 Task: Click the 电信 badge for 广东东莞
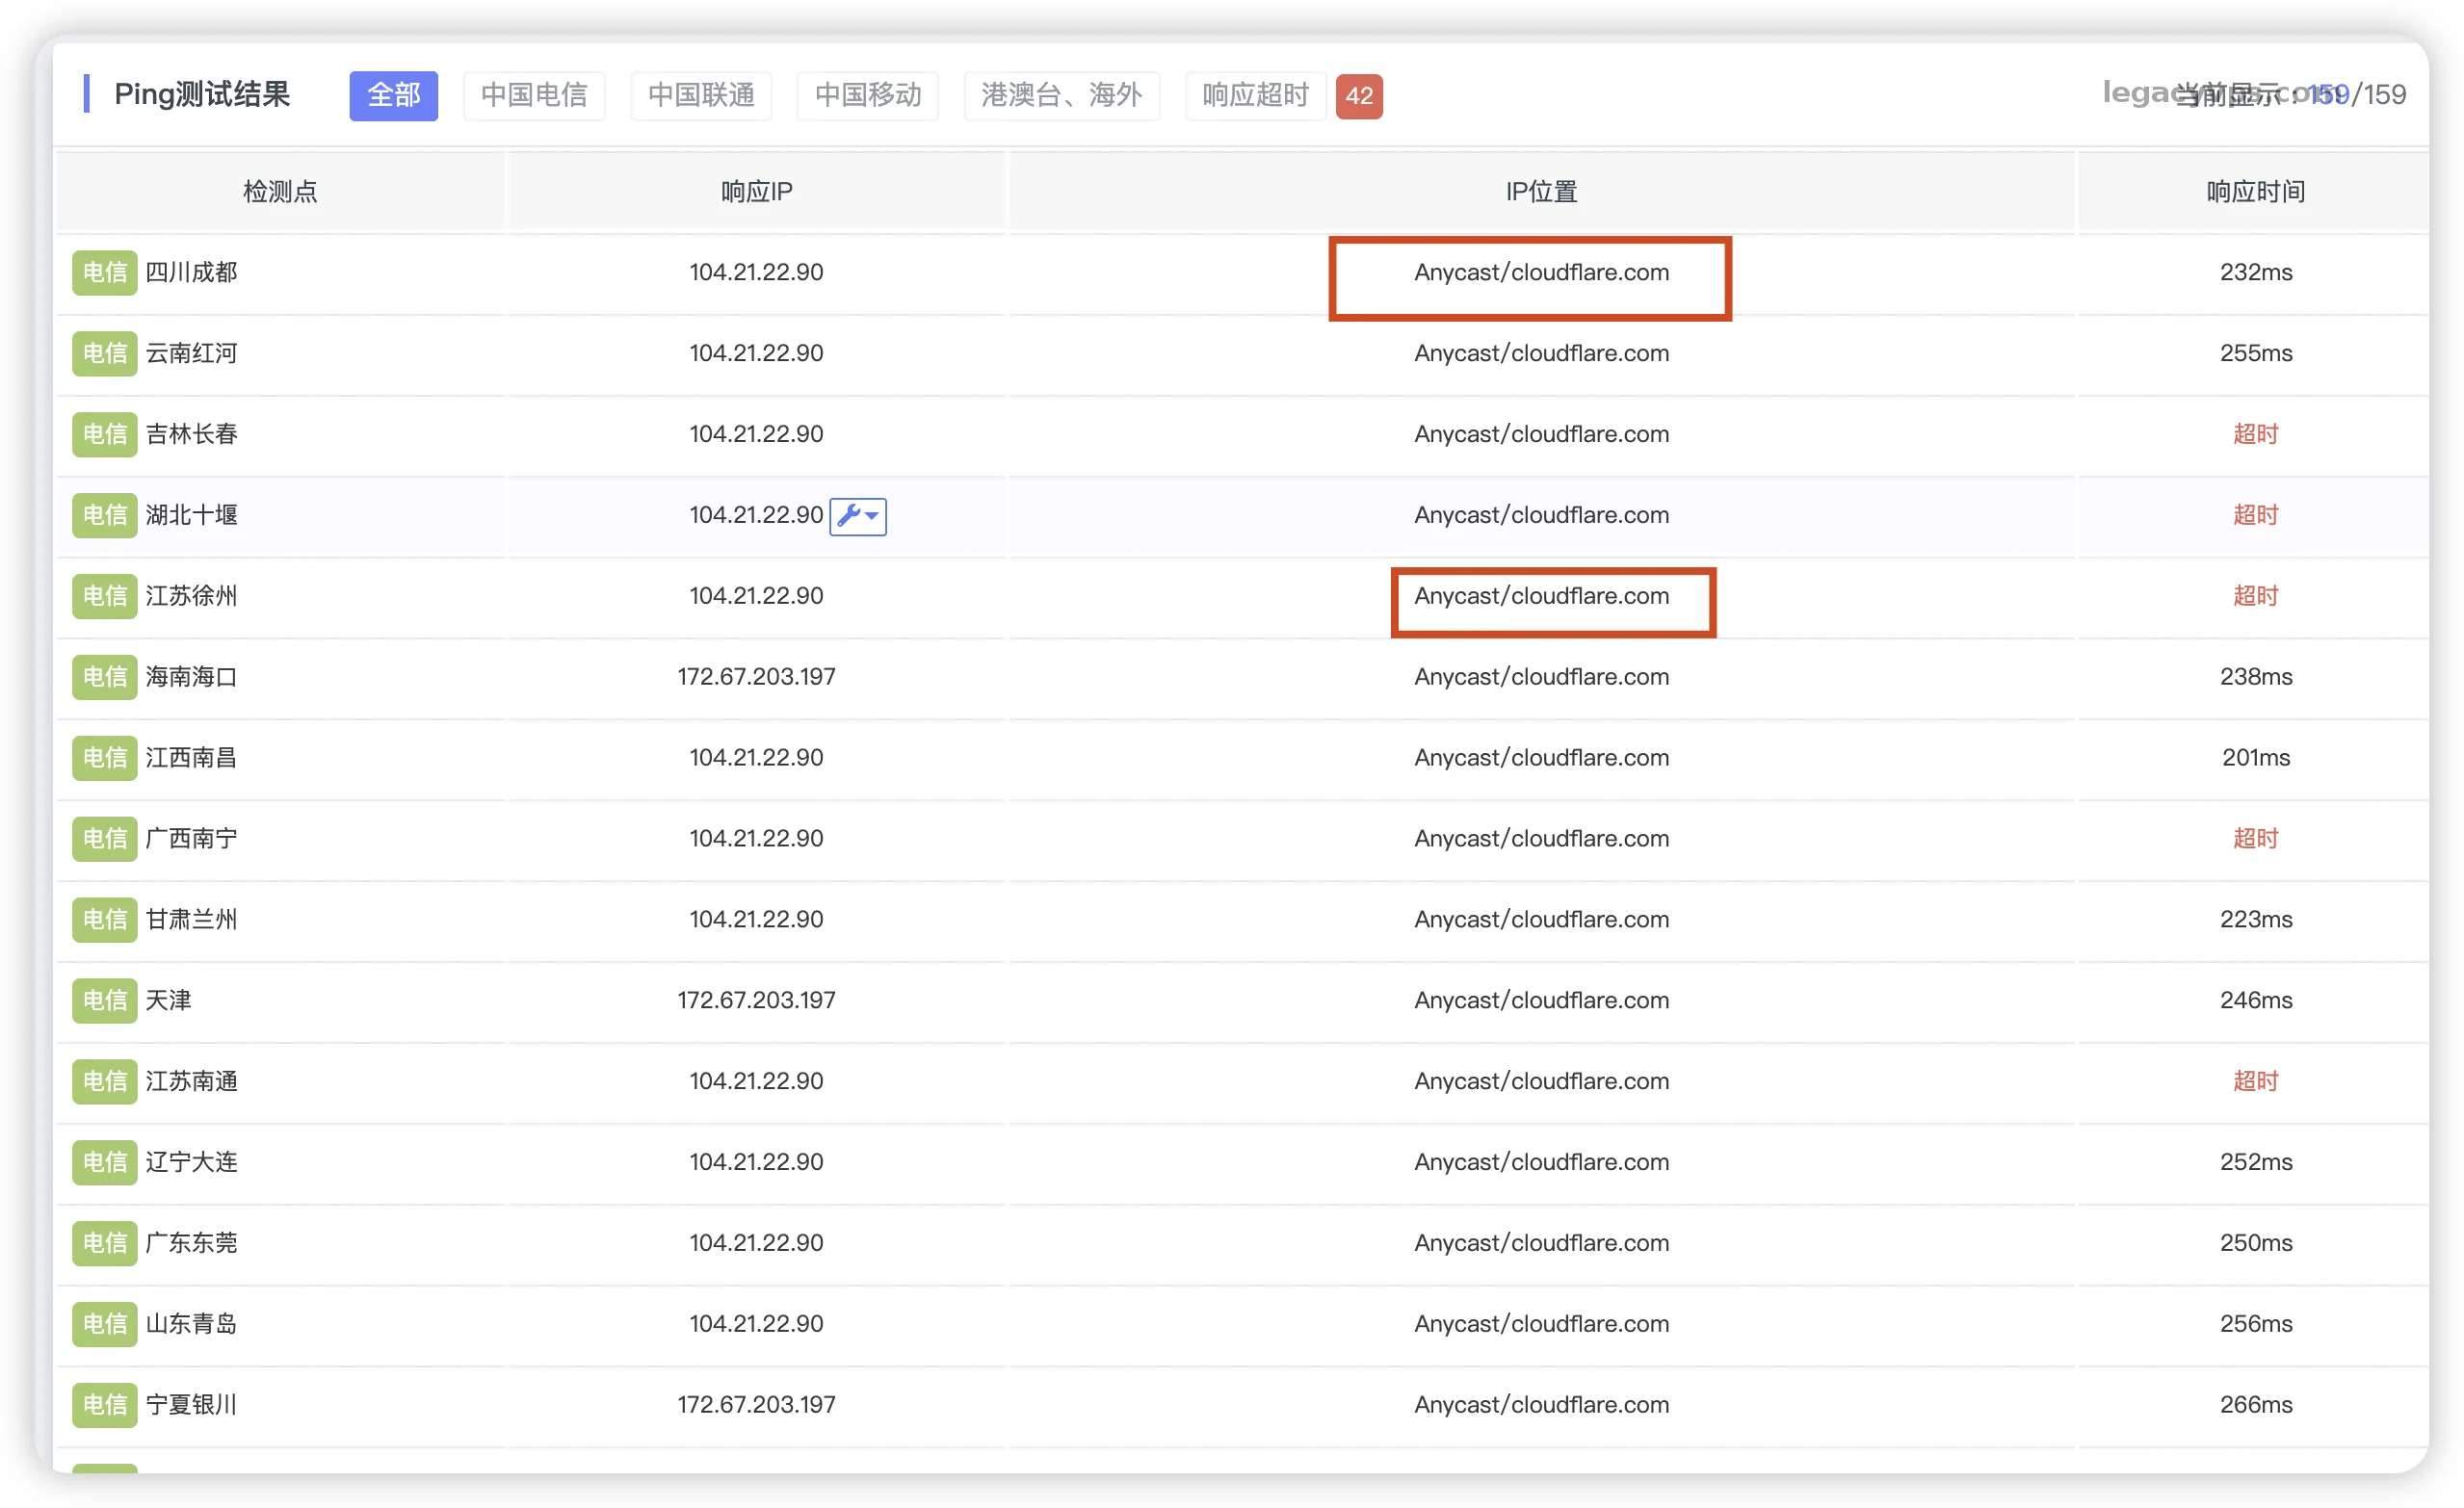point(104,1243)
